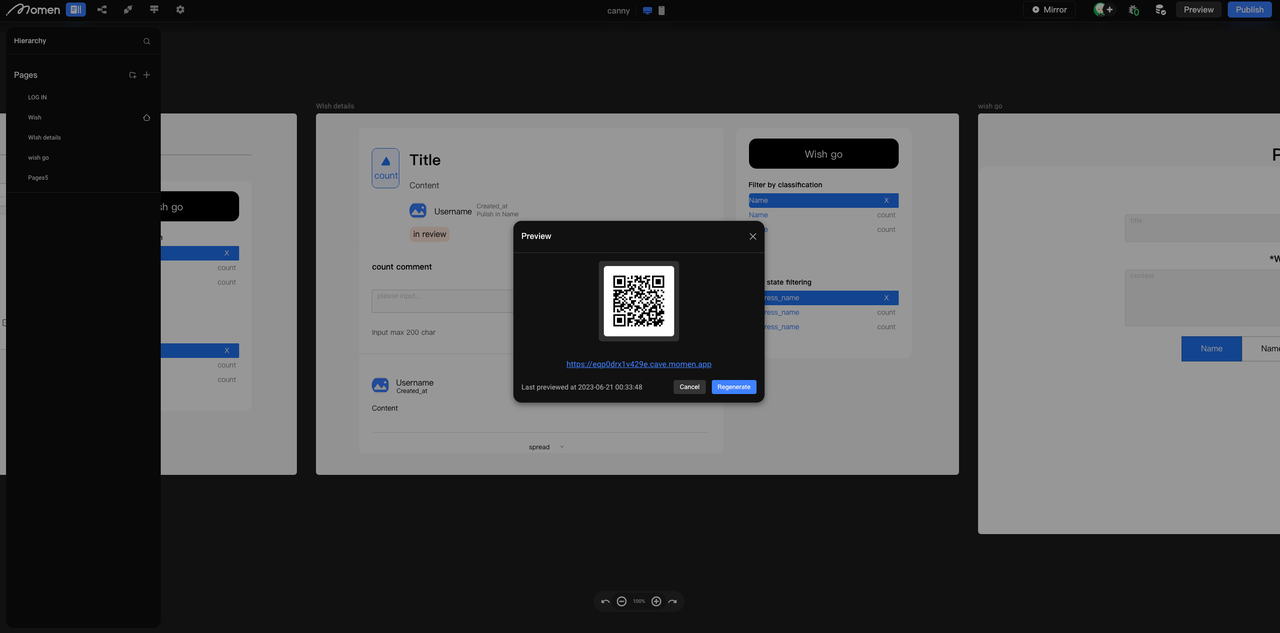Add a new page with plus icon
The height and width of the screenshot is (633, 1280).
[147, 75]
